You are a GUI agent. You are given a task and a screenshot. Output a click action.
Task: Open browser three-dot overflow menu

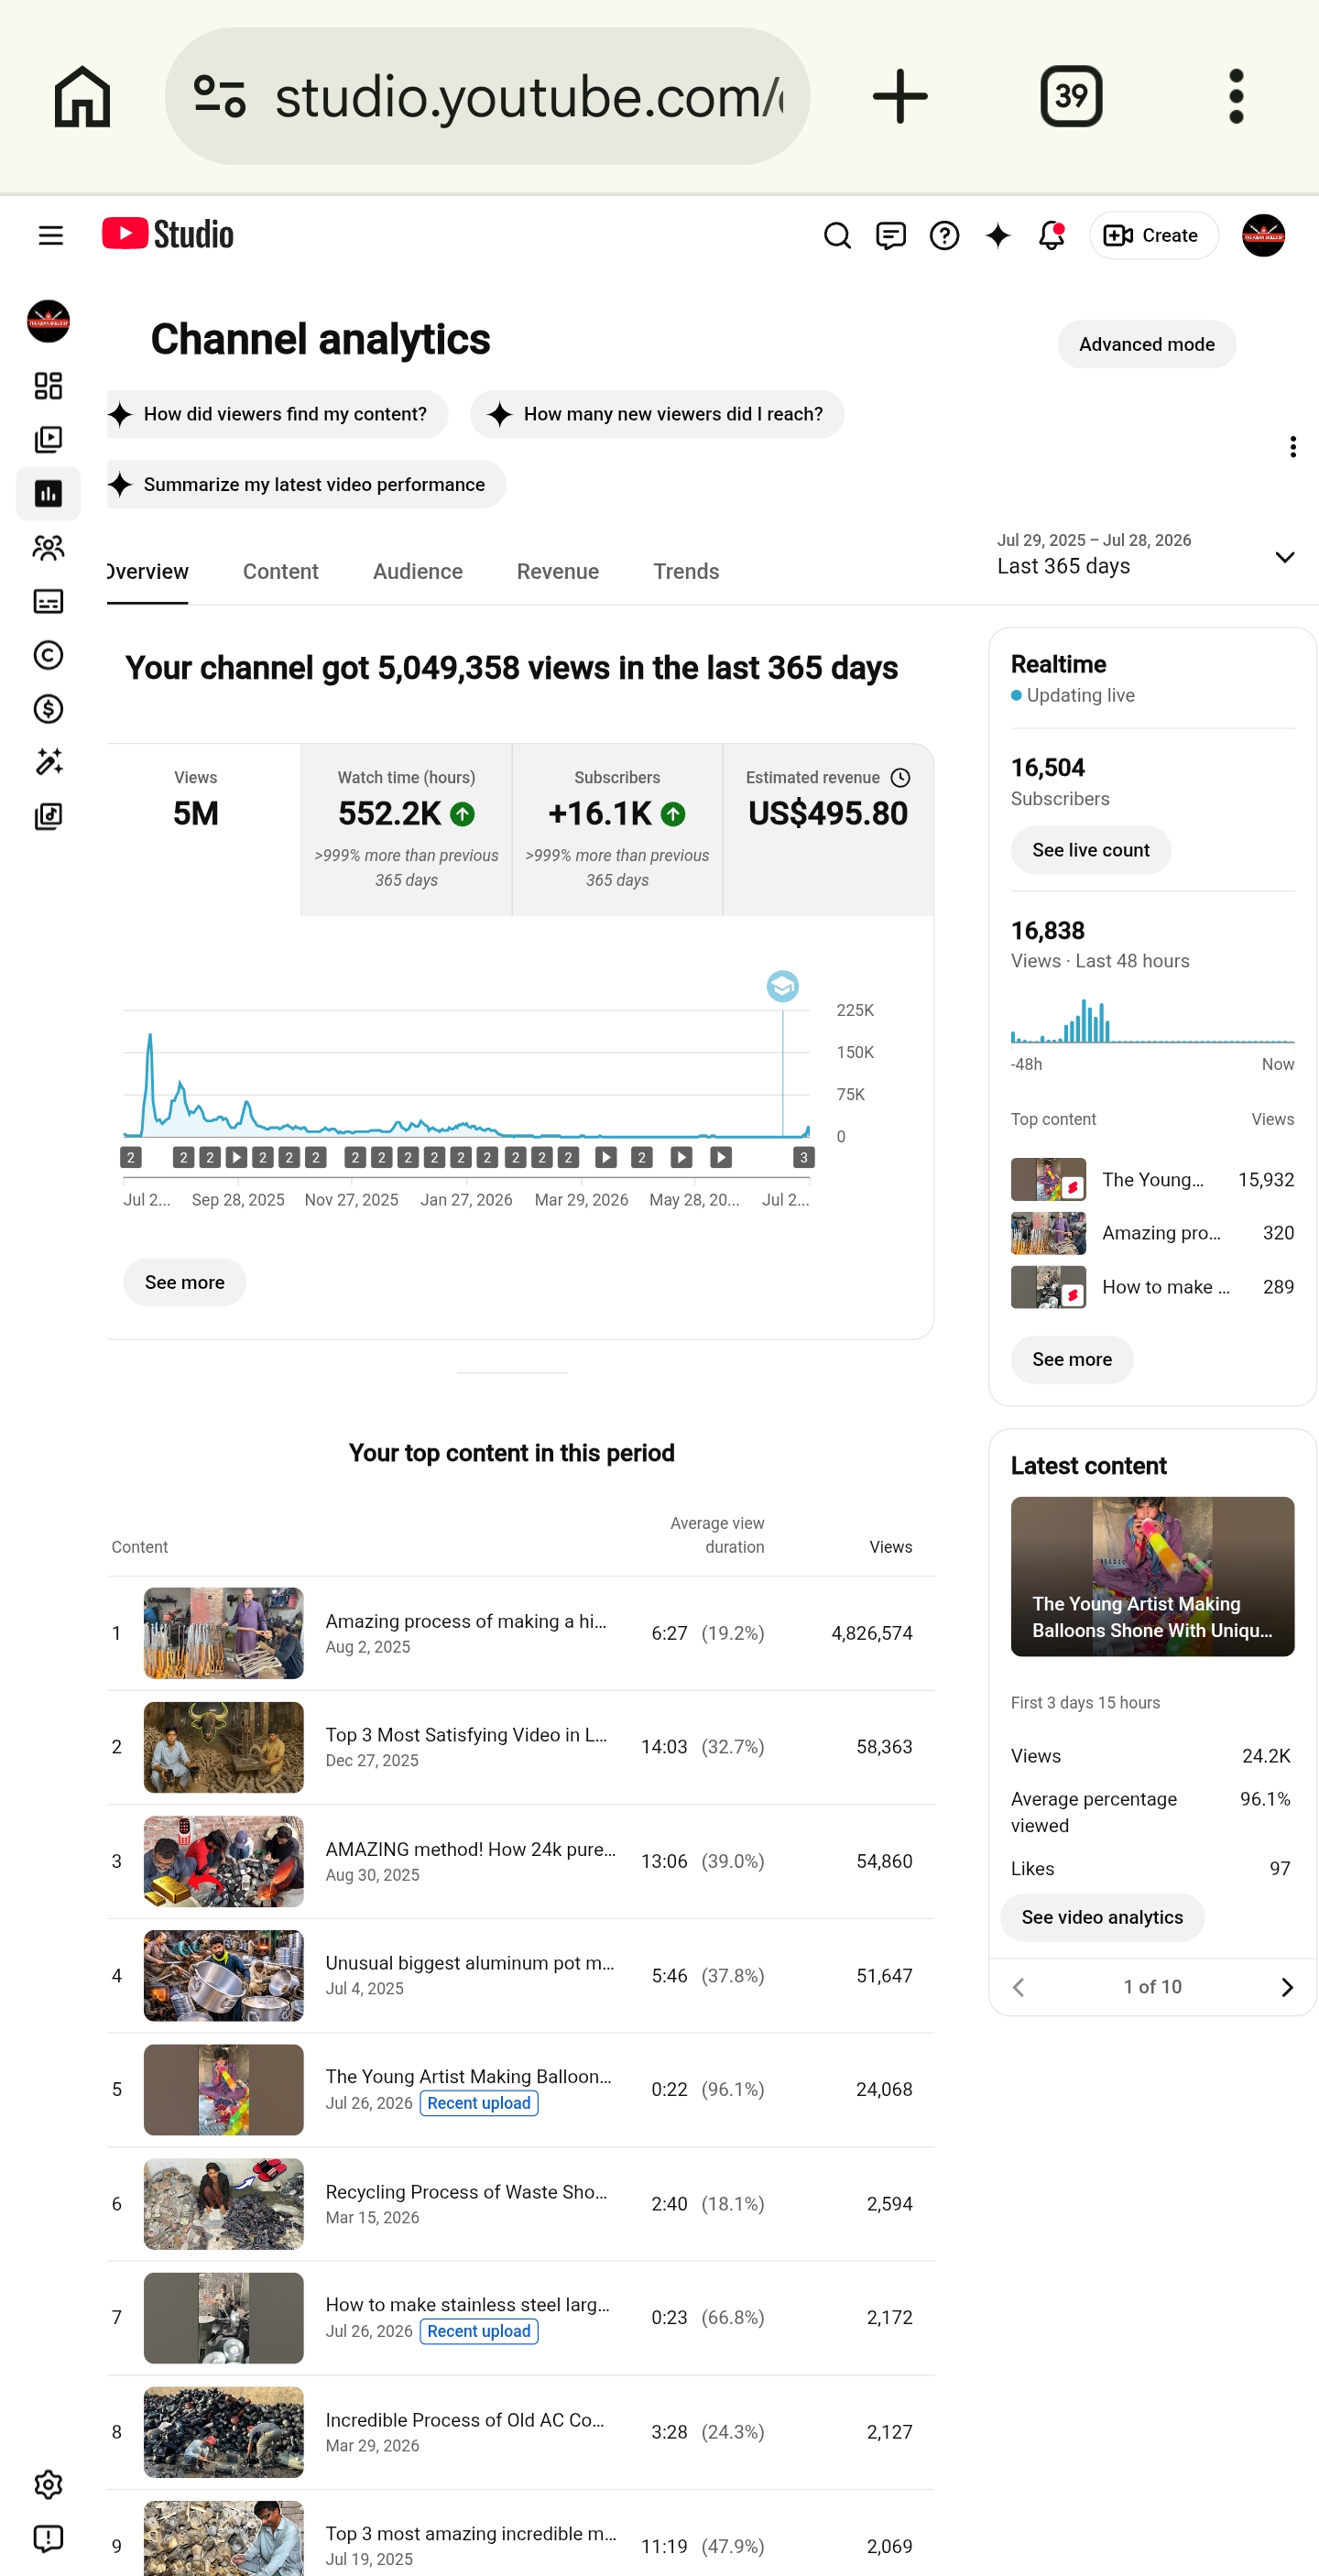pyautogui.click(x=1236, y=96)
